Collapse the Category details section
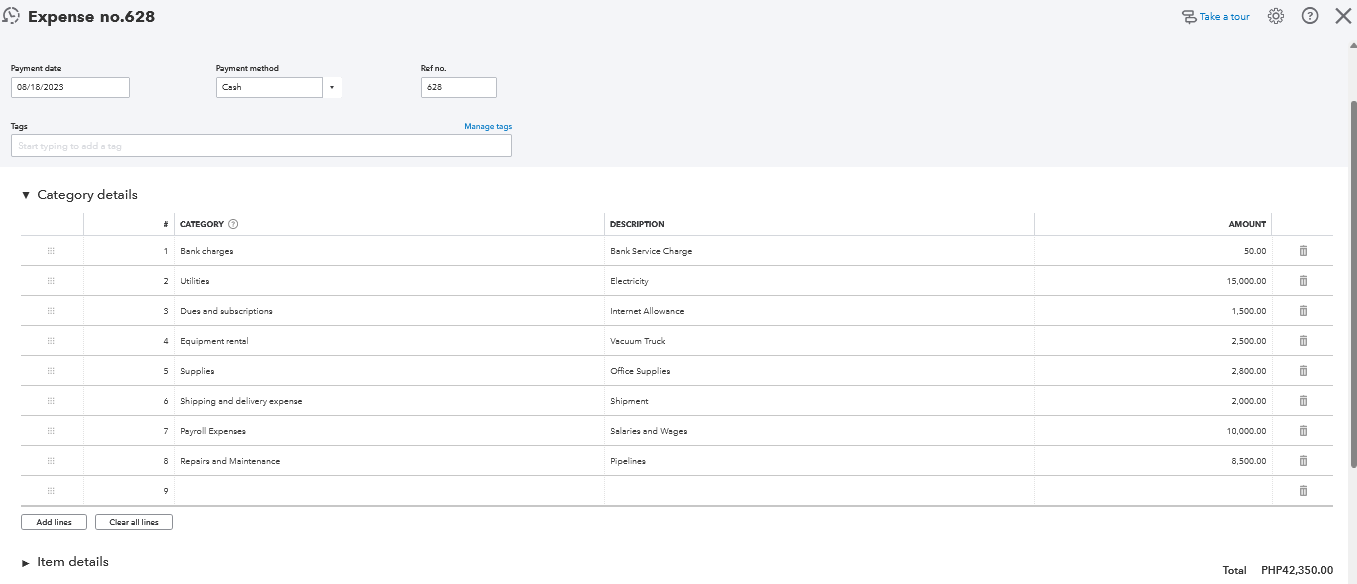The image size is (1357, 584). [x=26, y=195]
